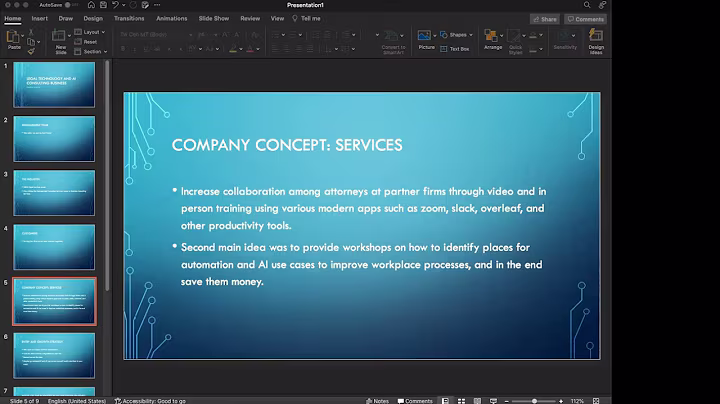Click the Save icon in title bar

[x=103, y=5]
